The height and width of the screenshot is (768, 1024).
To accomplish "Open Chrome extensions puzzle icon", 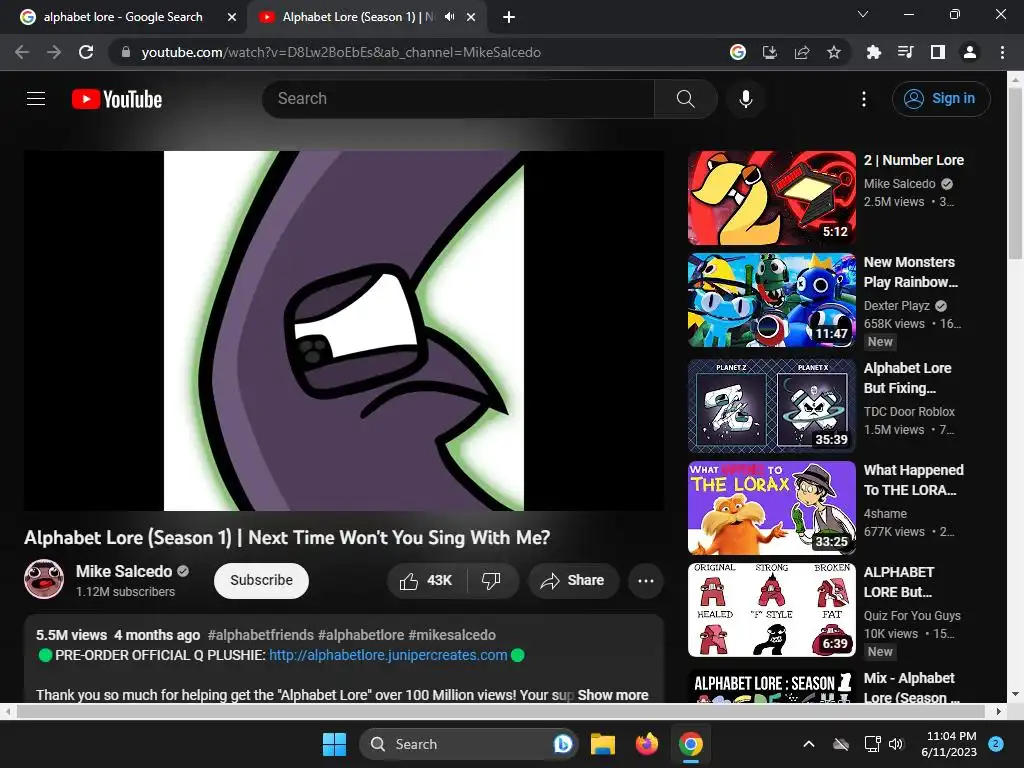I will point(873,52).
